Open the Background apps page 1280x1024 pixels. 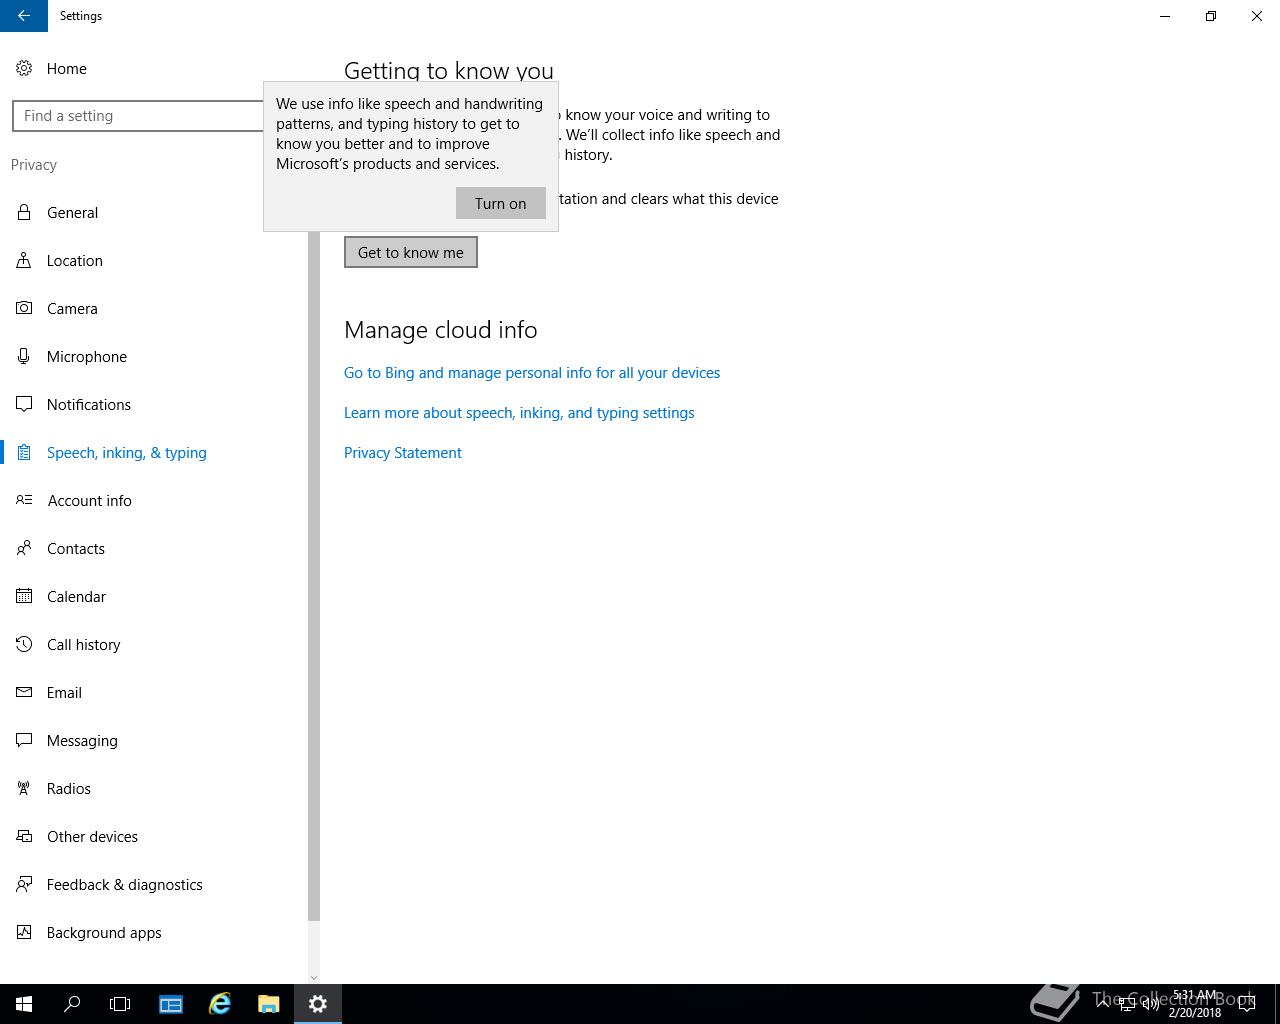[155, 932]
